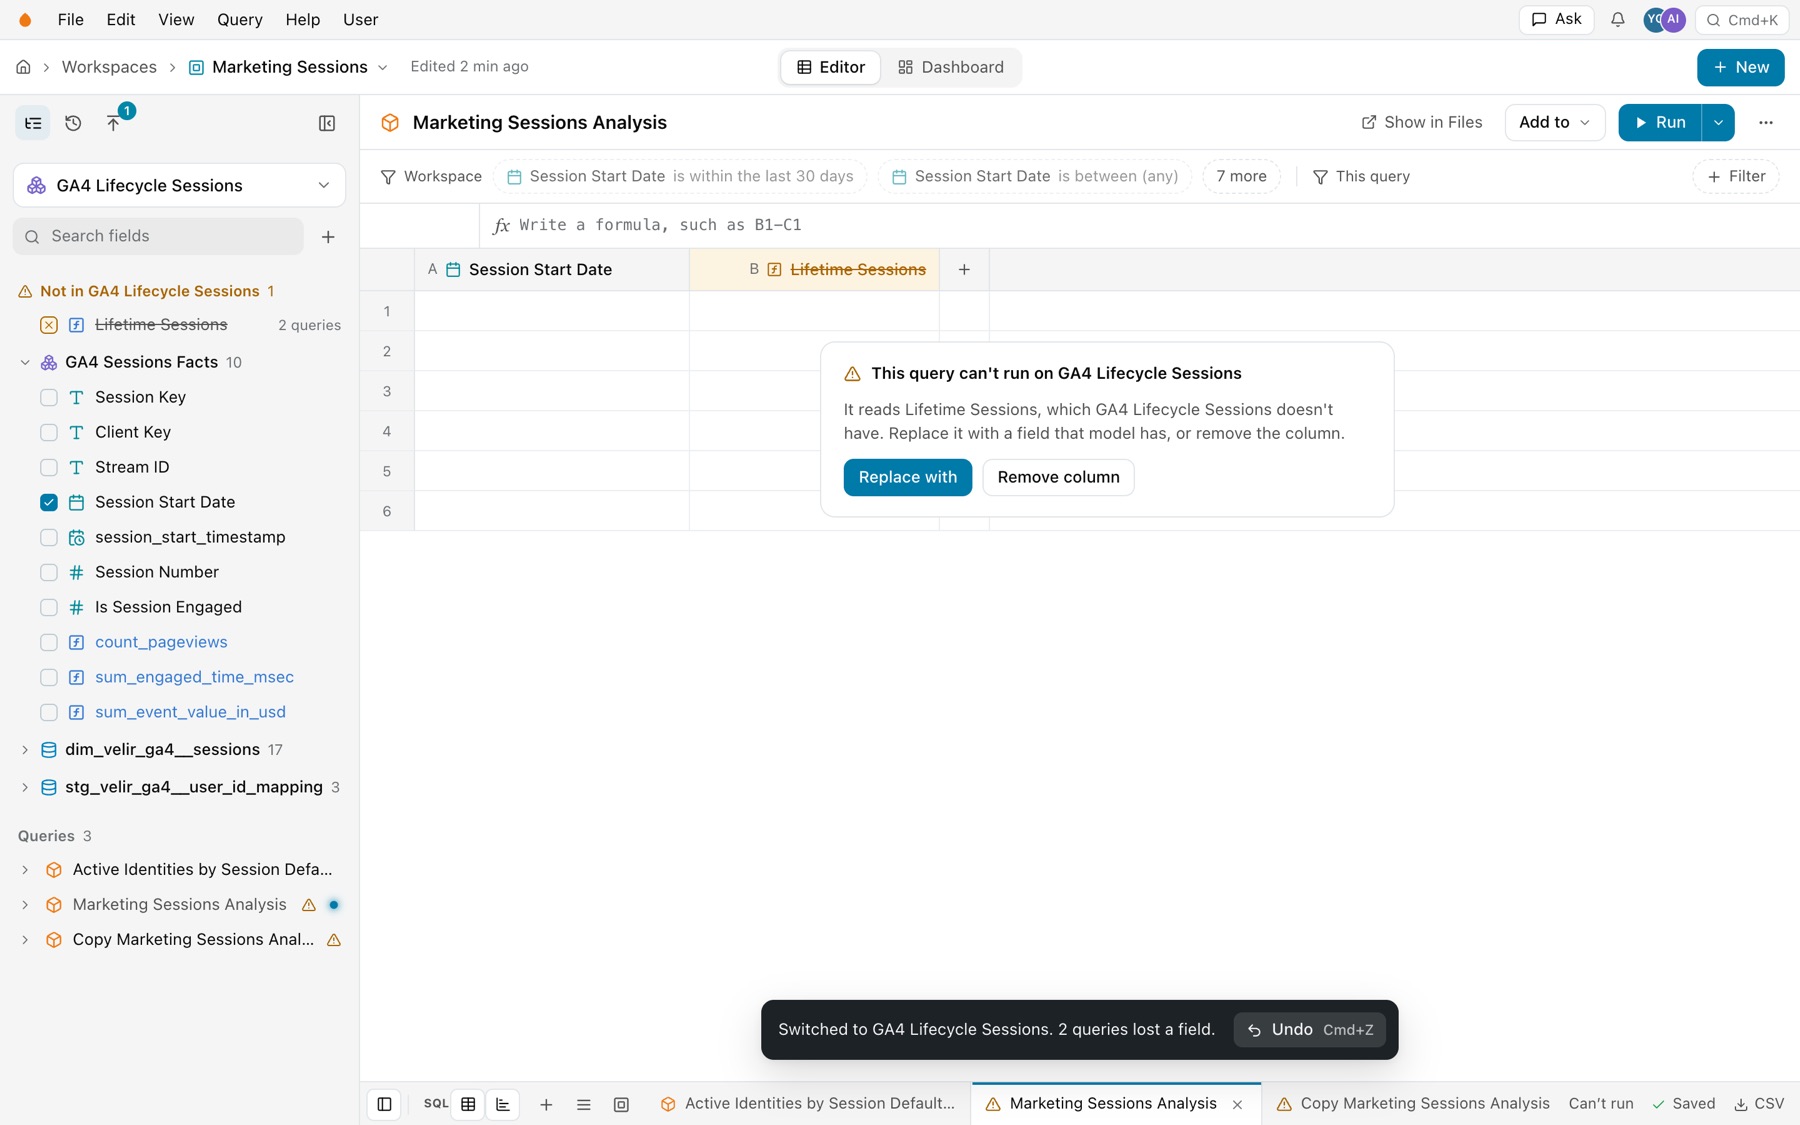1800x1125 pixels.
Task: Open the fields list panel icon
Action: click(x=33, y=123)
